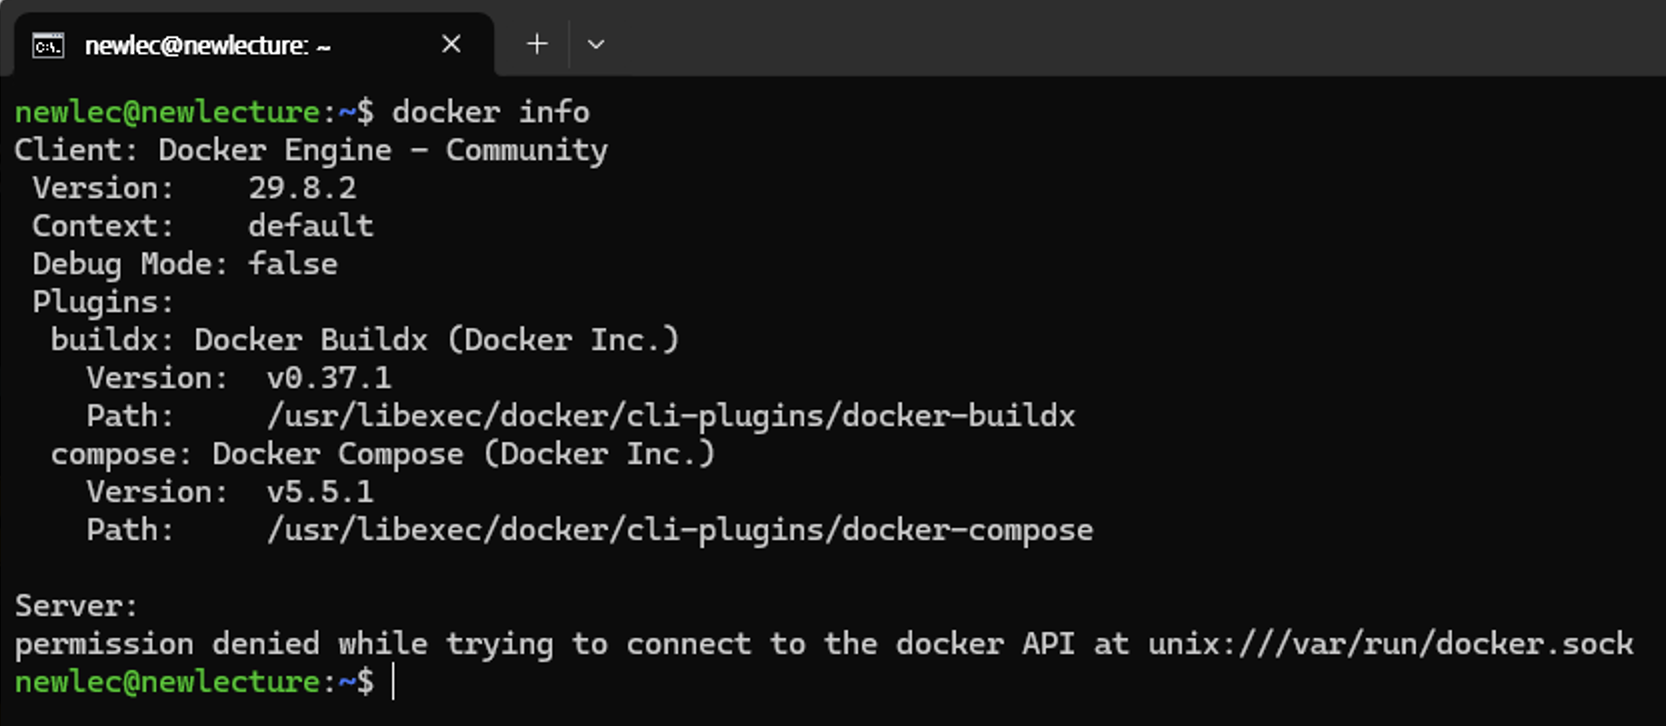Screen dimensions: 1666x726
Task: Click the compose version v5.5.1
Action: pyautogui.click(x=320, y=492)
